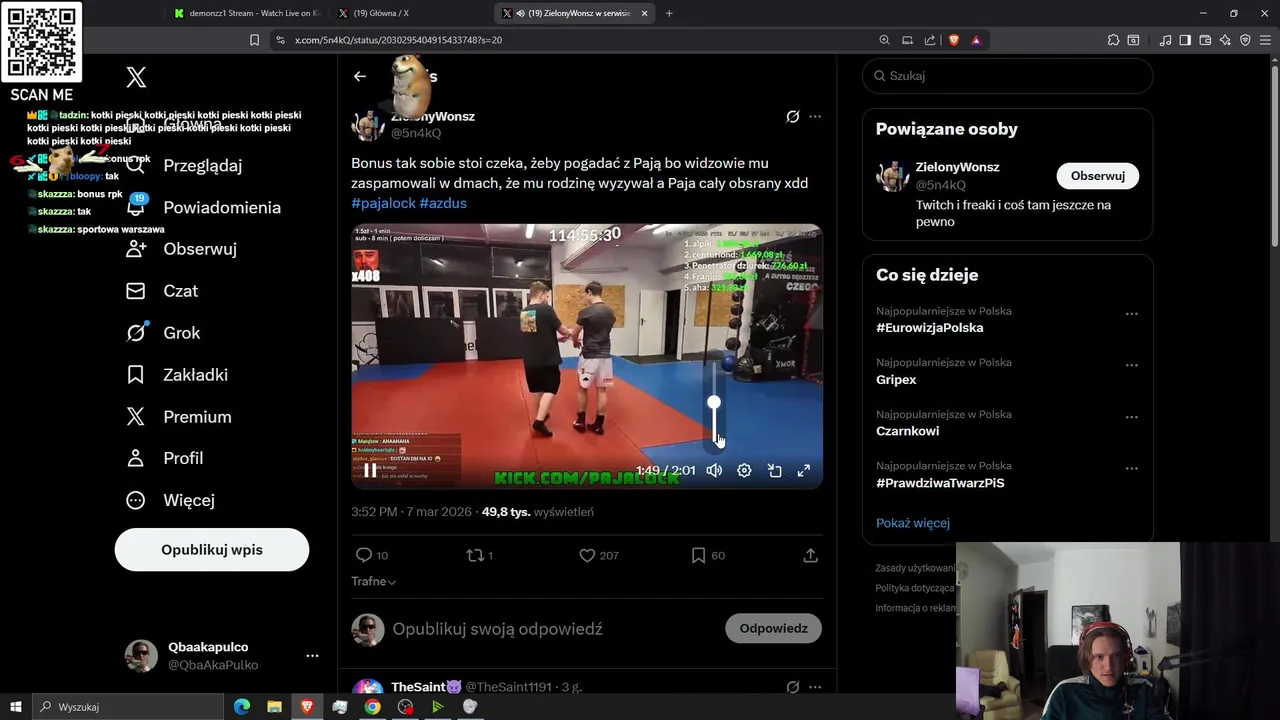Open hashtag #azdus link
The image size is (1280, 720).
443,203
